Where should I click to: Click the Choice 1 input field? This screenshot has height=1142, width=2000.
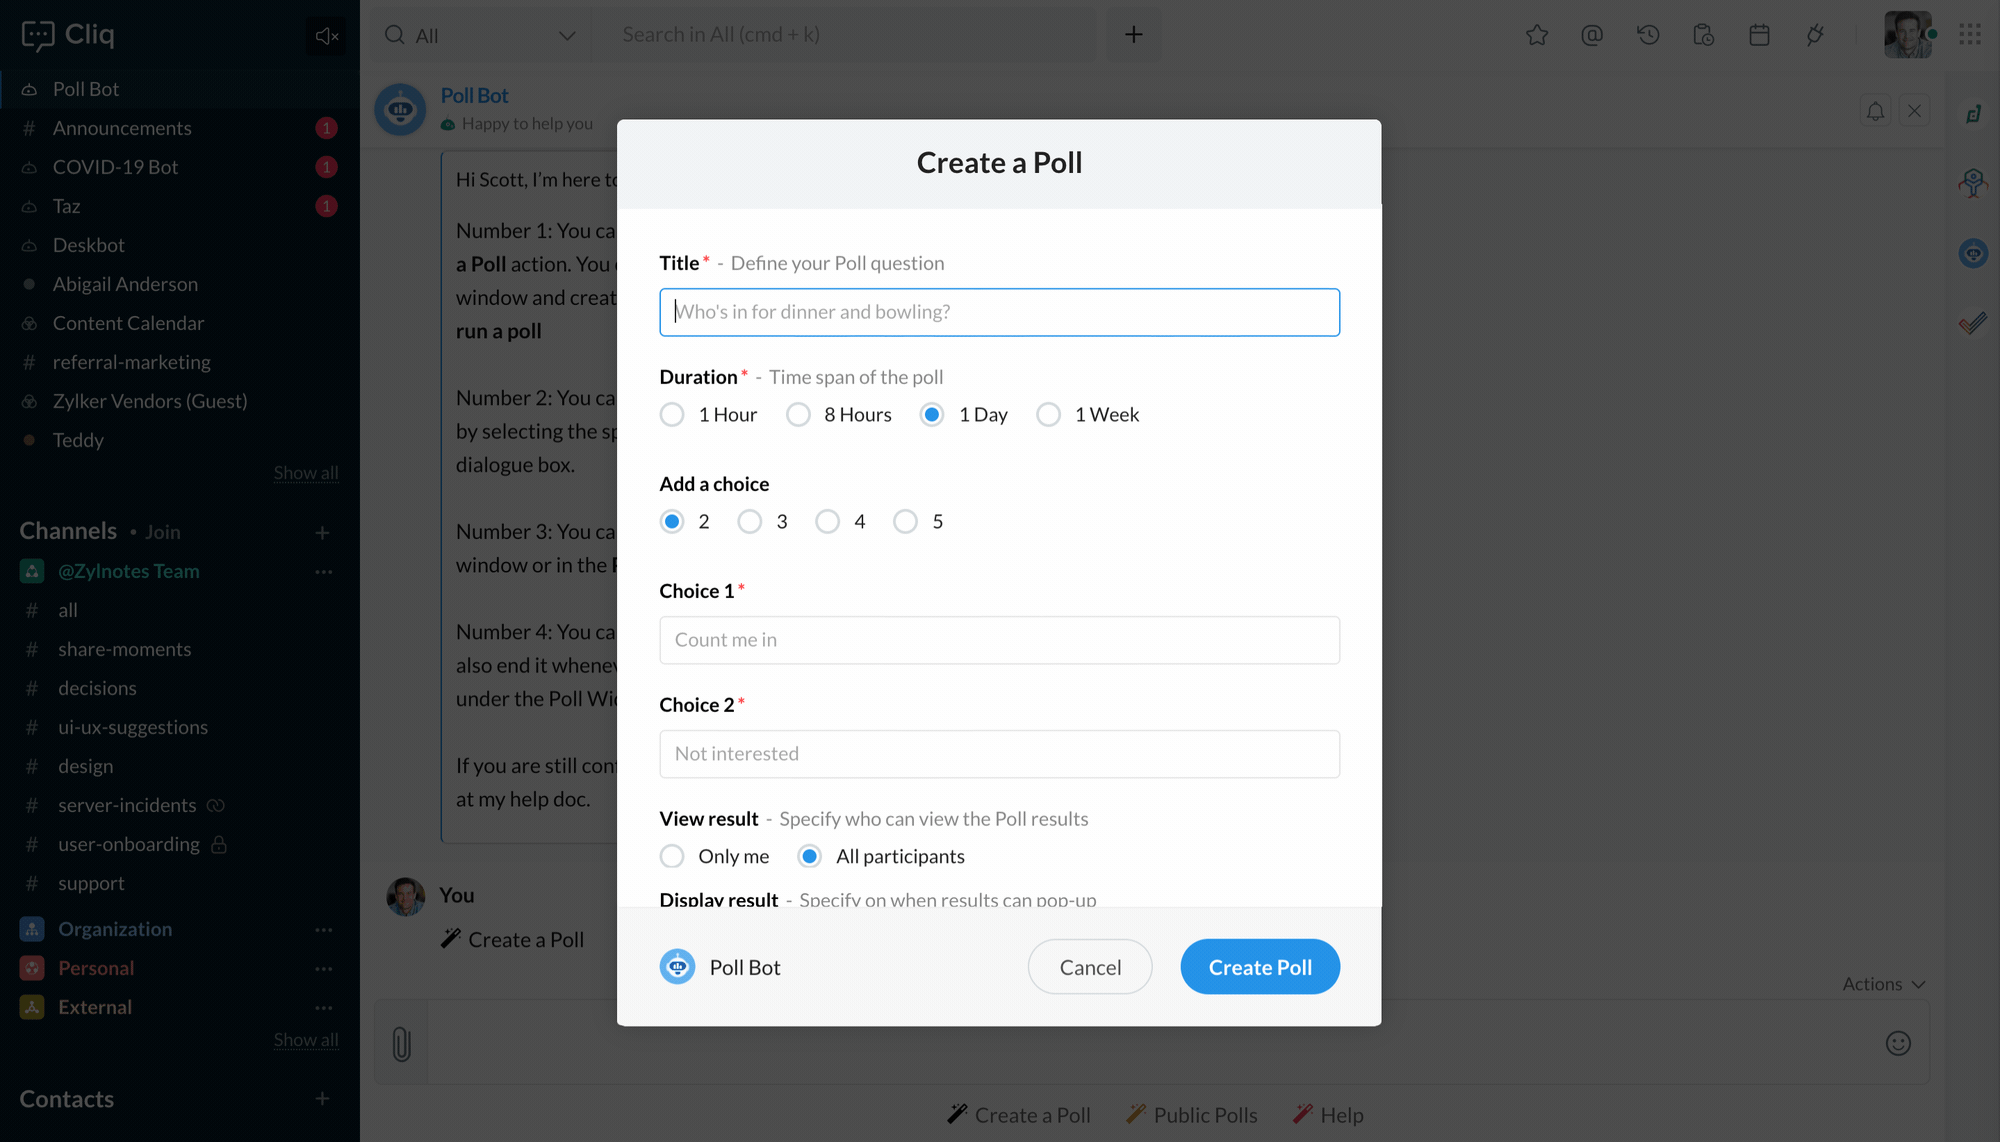pos(999,640)
